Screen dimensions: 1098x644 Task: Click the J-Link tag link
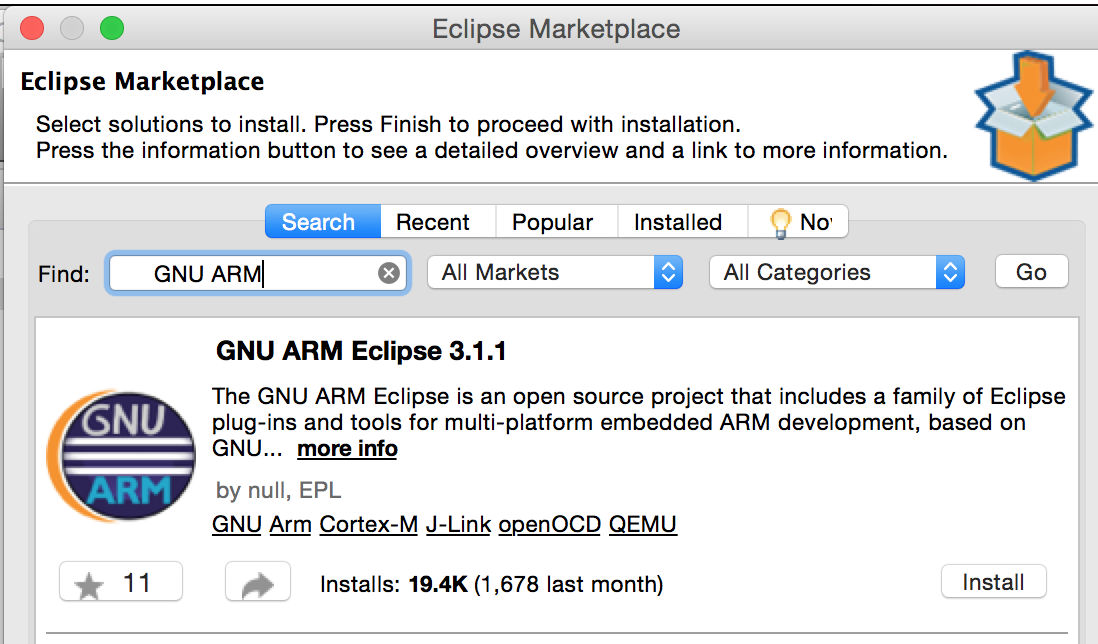(x=458, y=524)
